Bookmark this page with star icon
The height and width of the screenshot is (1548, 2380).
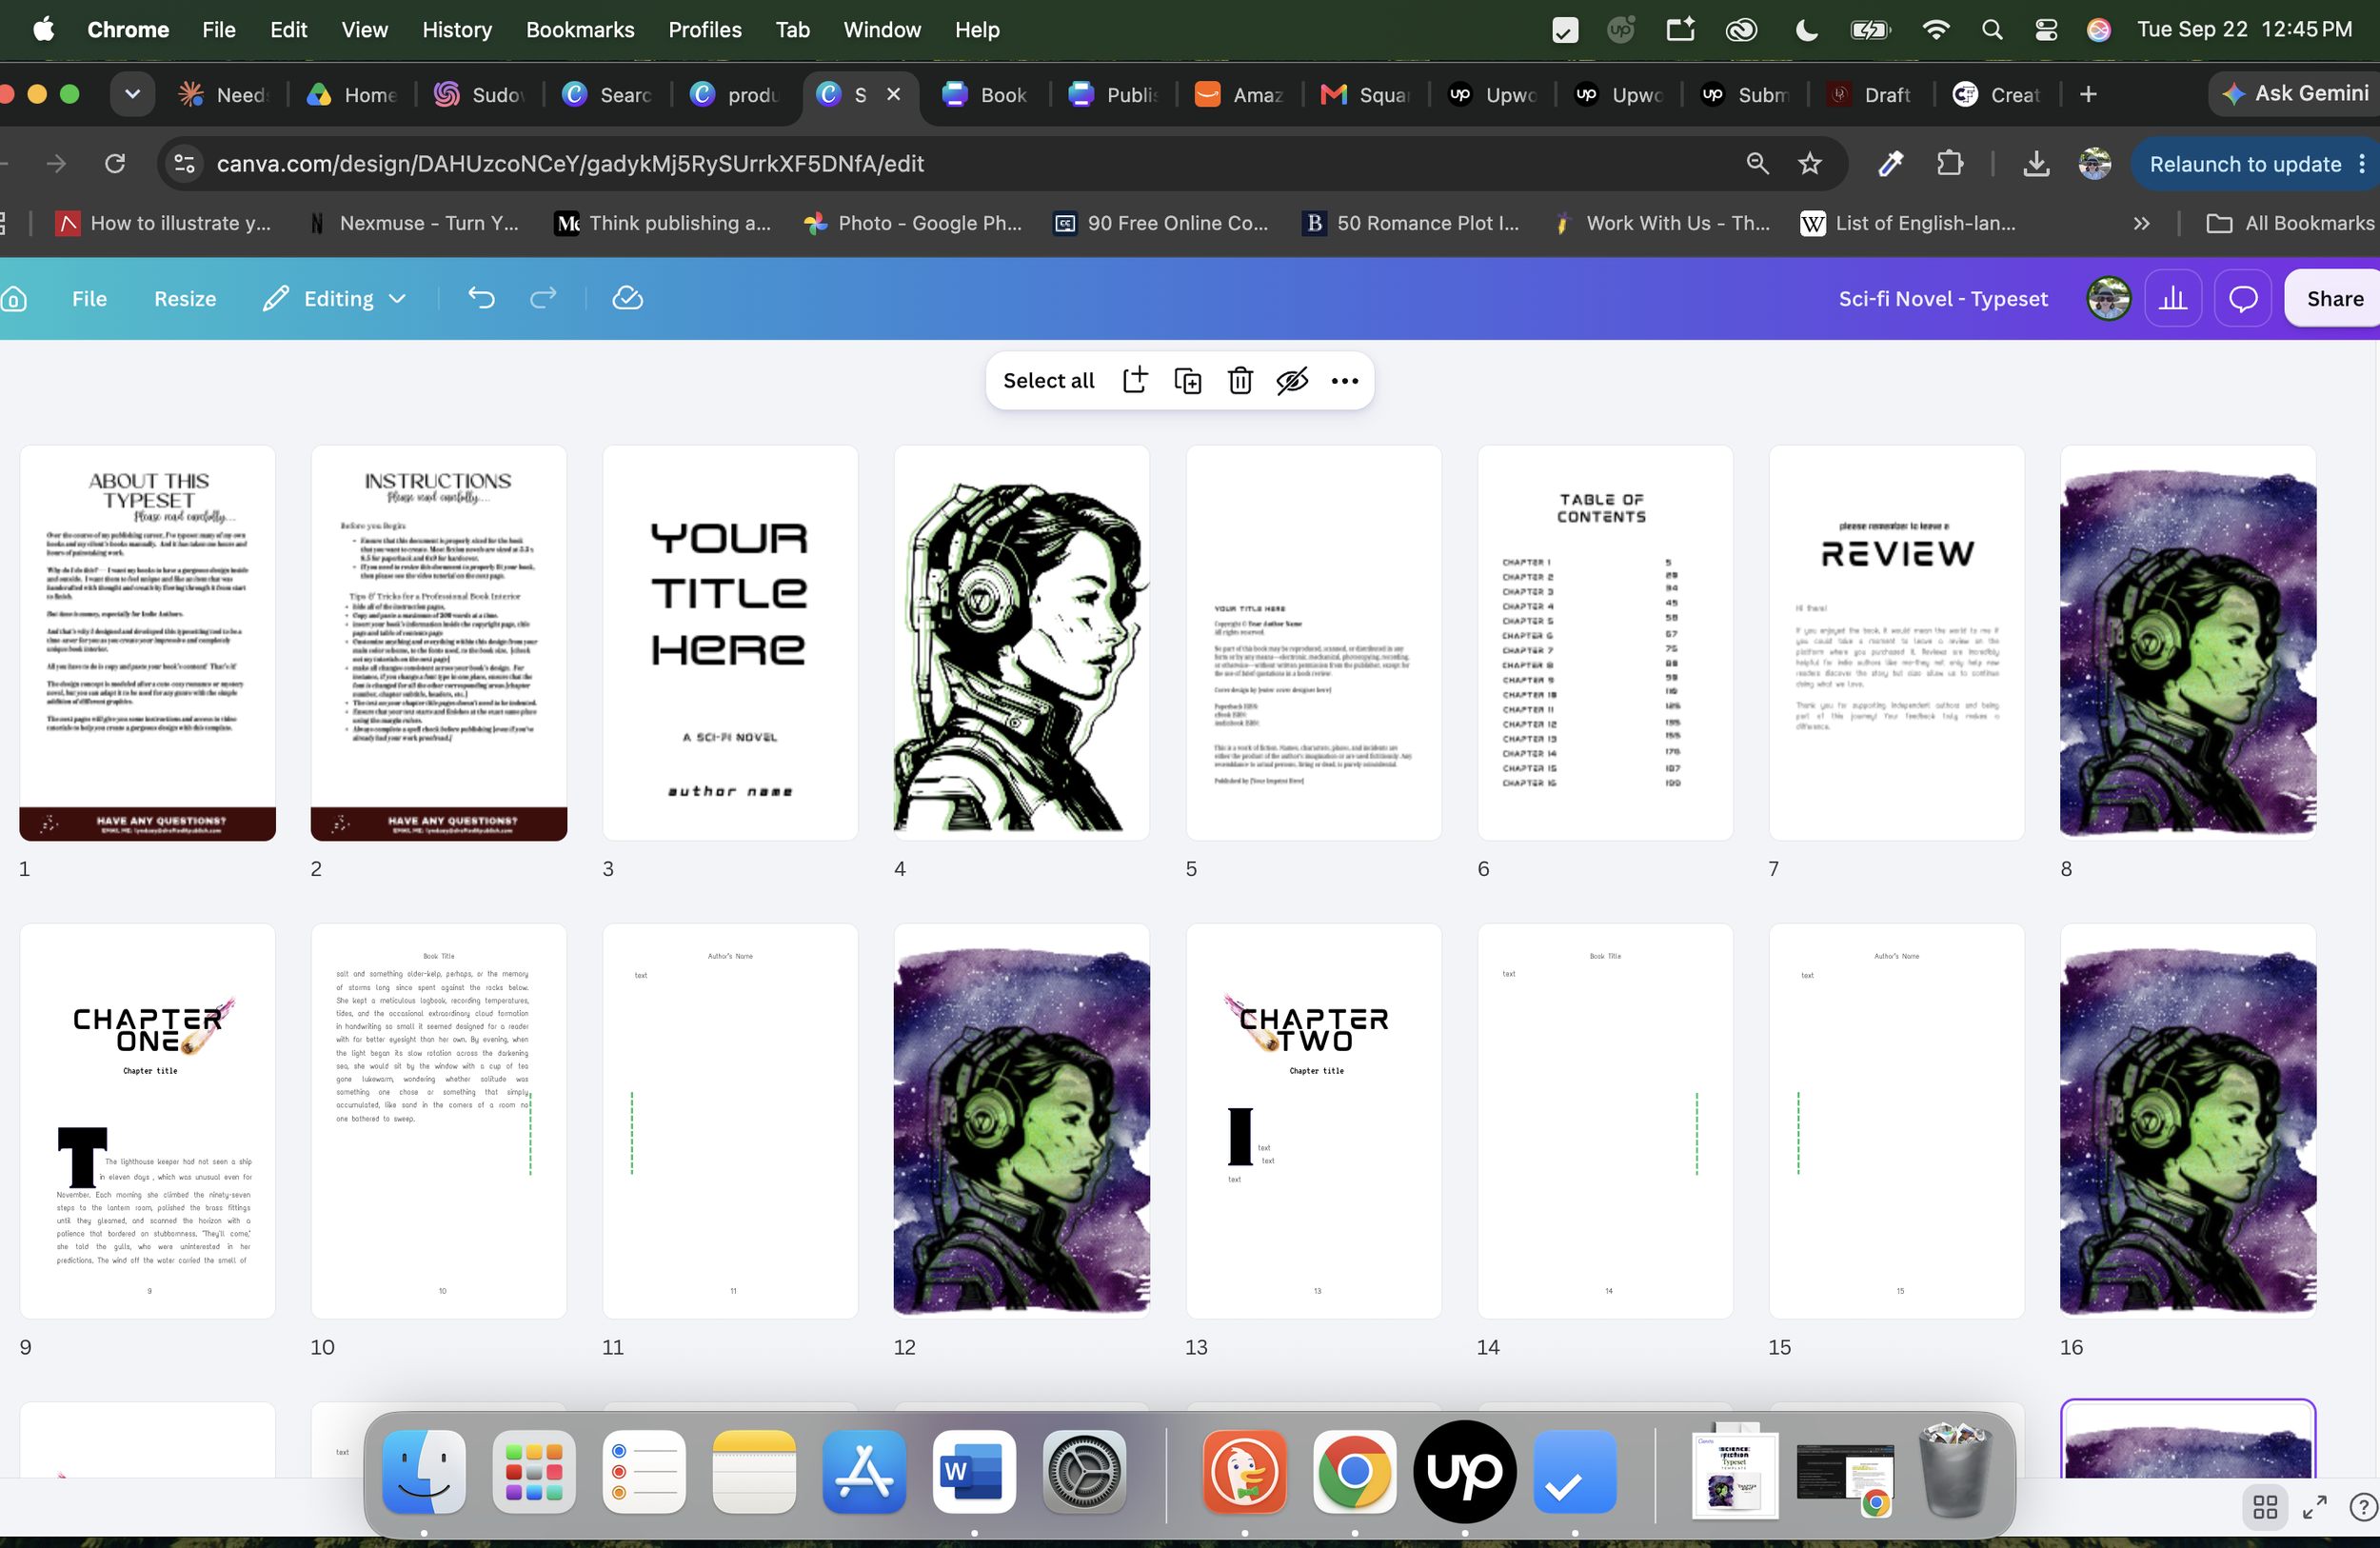pyautogui.click(x=1810, y=163)
